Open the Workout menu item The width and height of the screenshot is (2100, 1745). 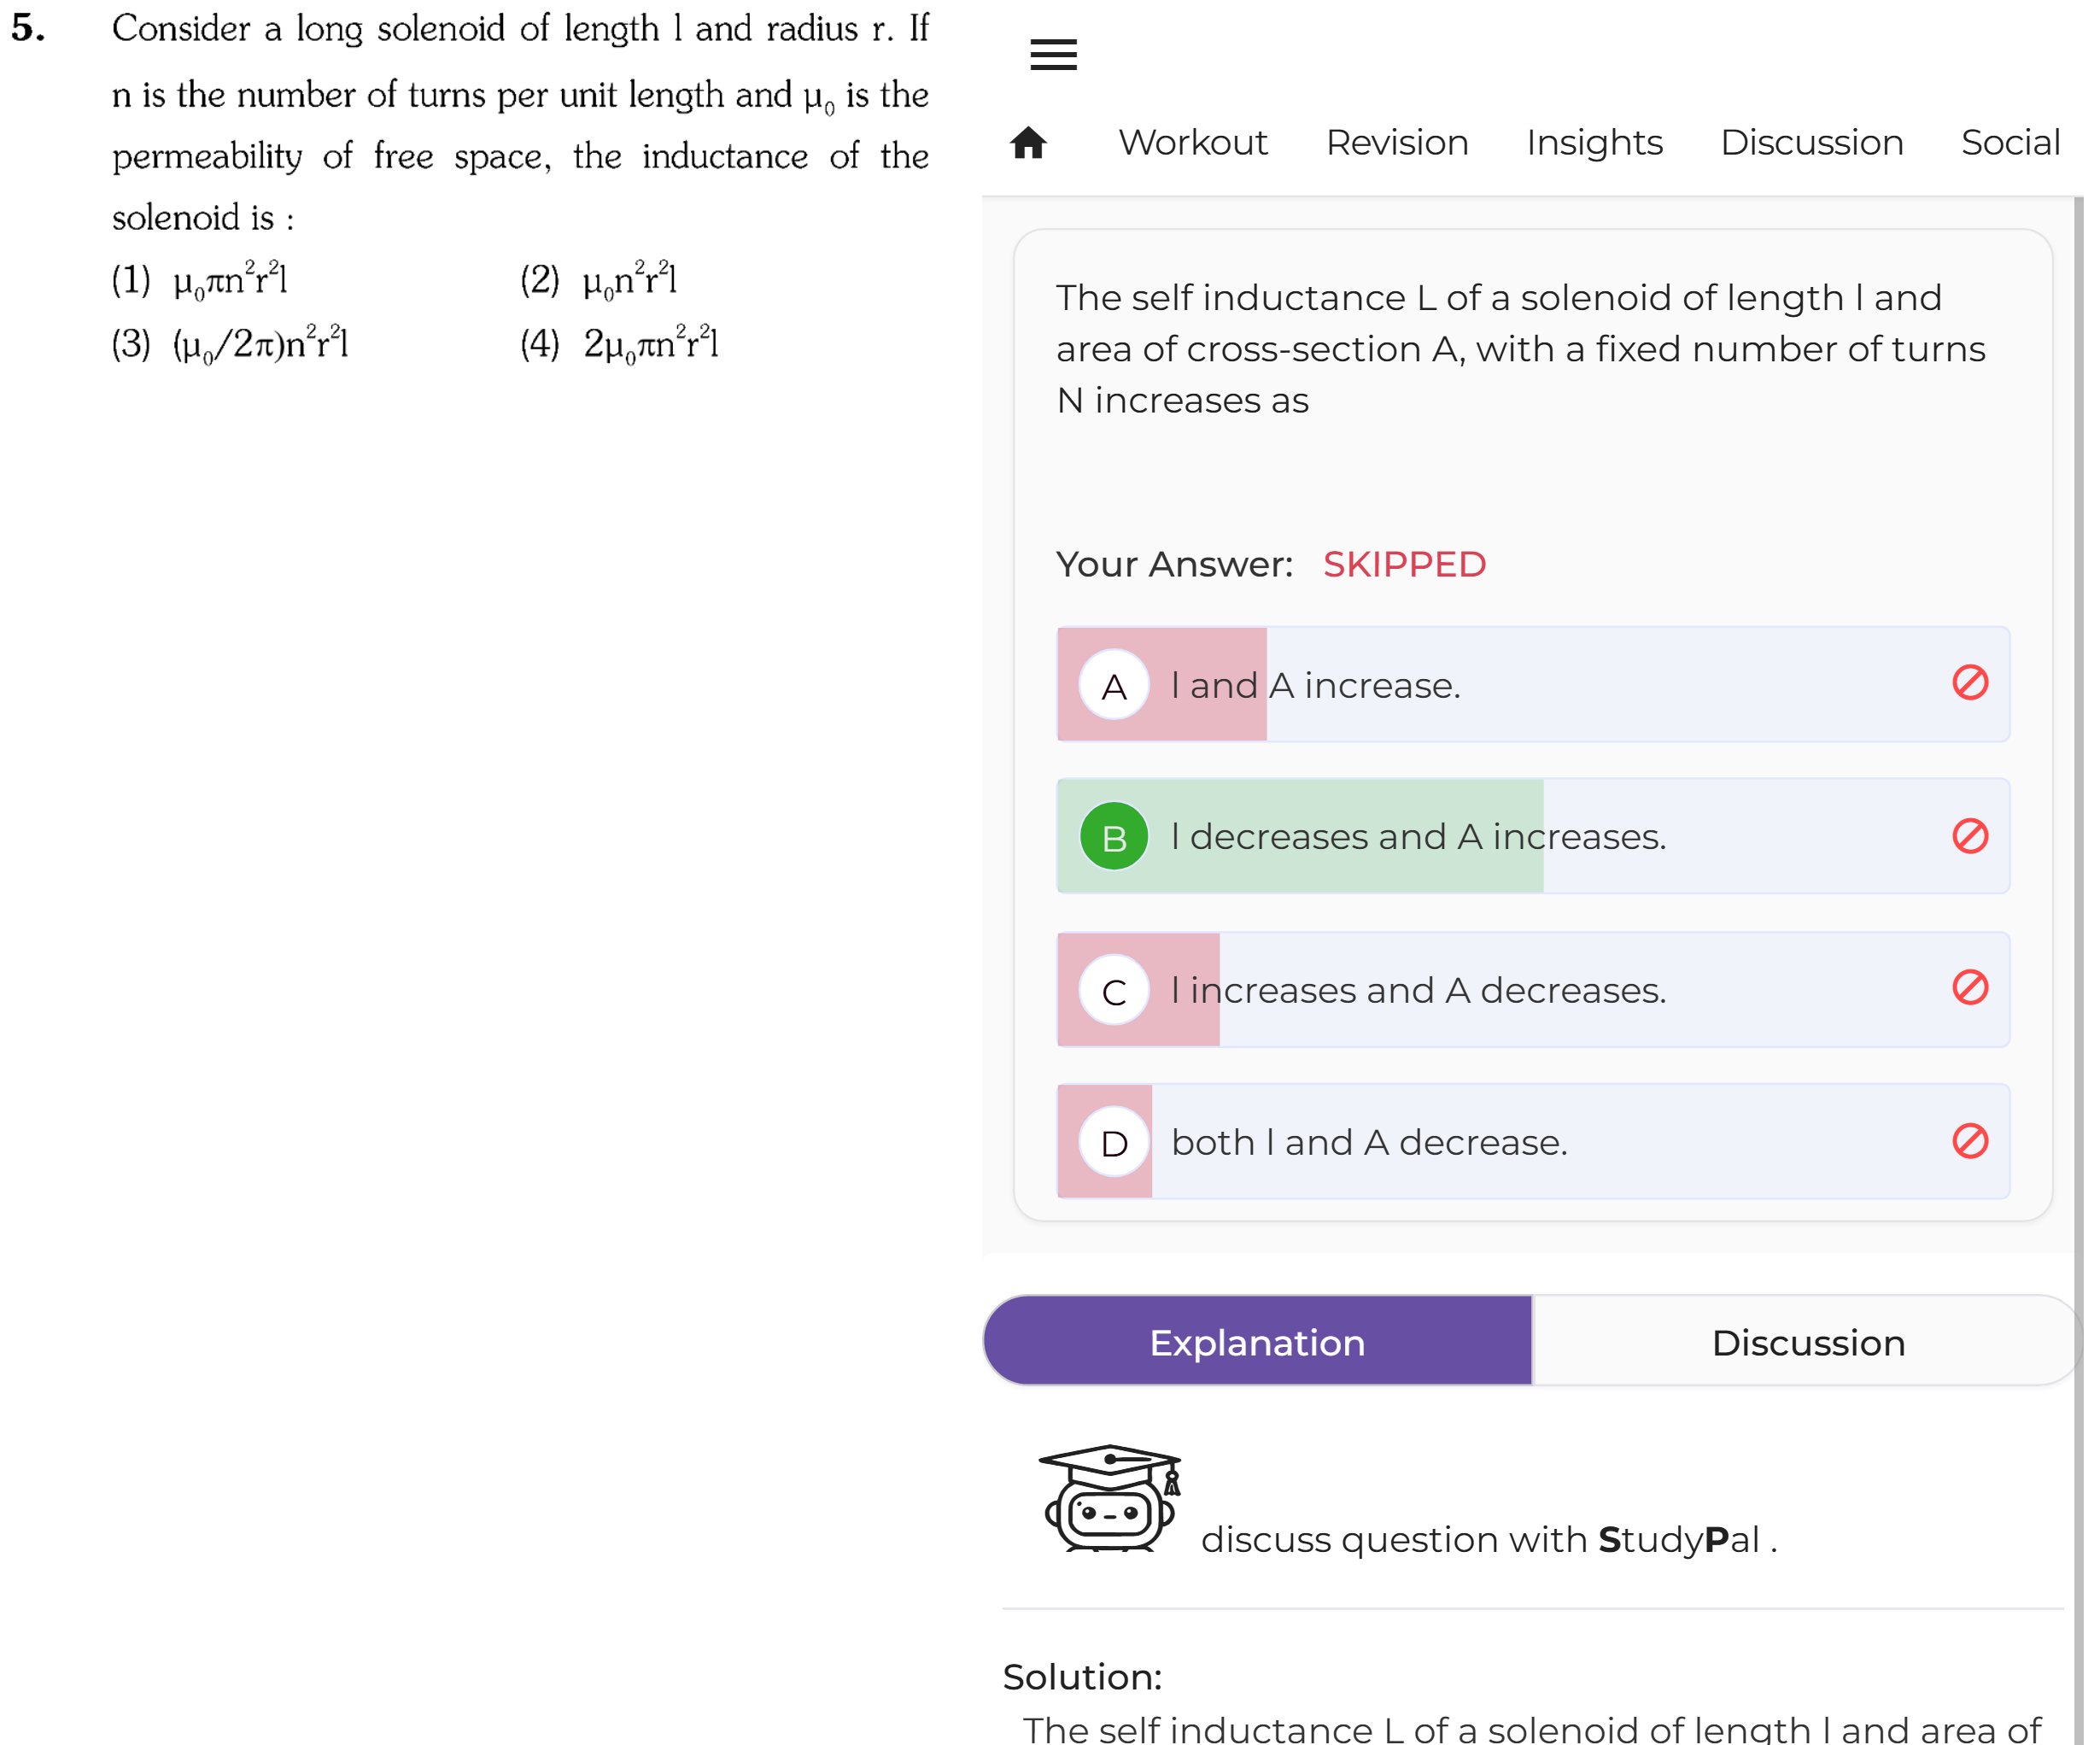tap(1192, 143)
